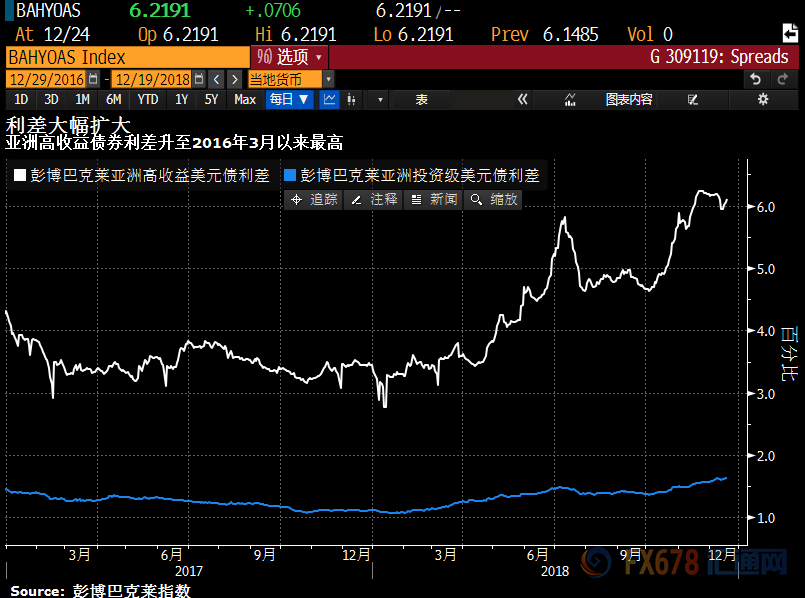805x598 pixels.
Task: Click the 4.0 y-axis label
Action: (766, 331)
